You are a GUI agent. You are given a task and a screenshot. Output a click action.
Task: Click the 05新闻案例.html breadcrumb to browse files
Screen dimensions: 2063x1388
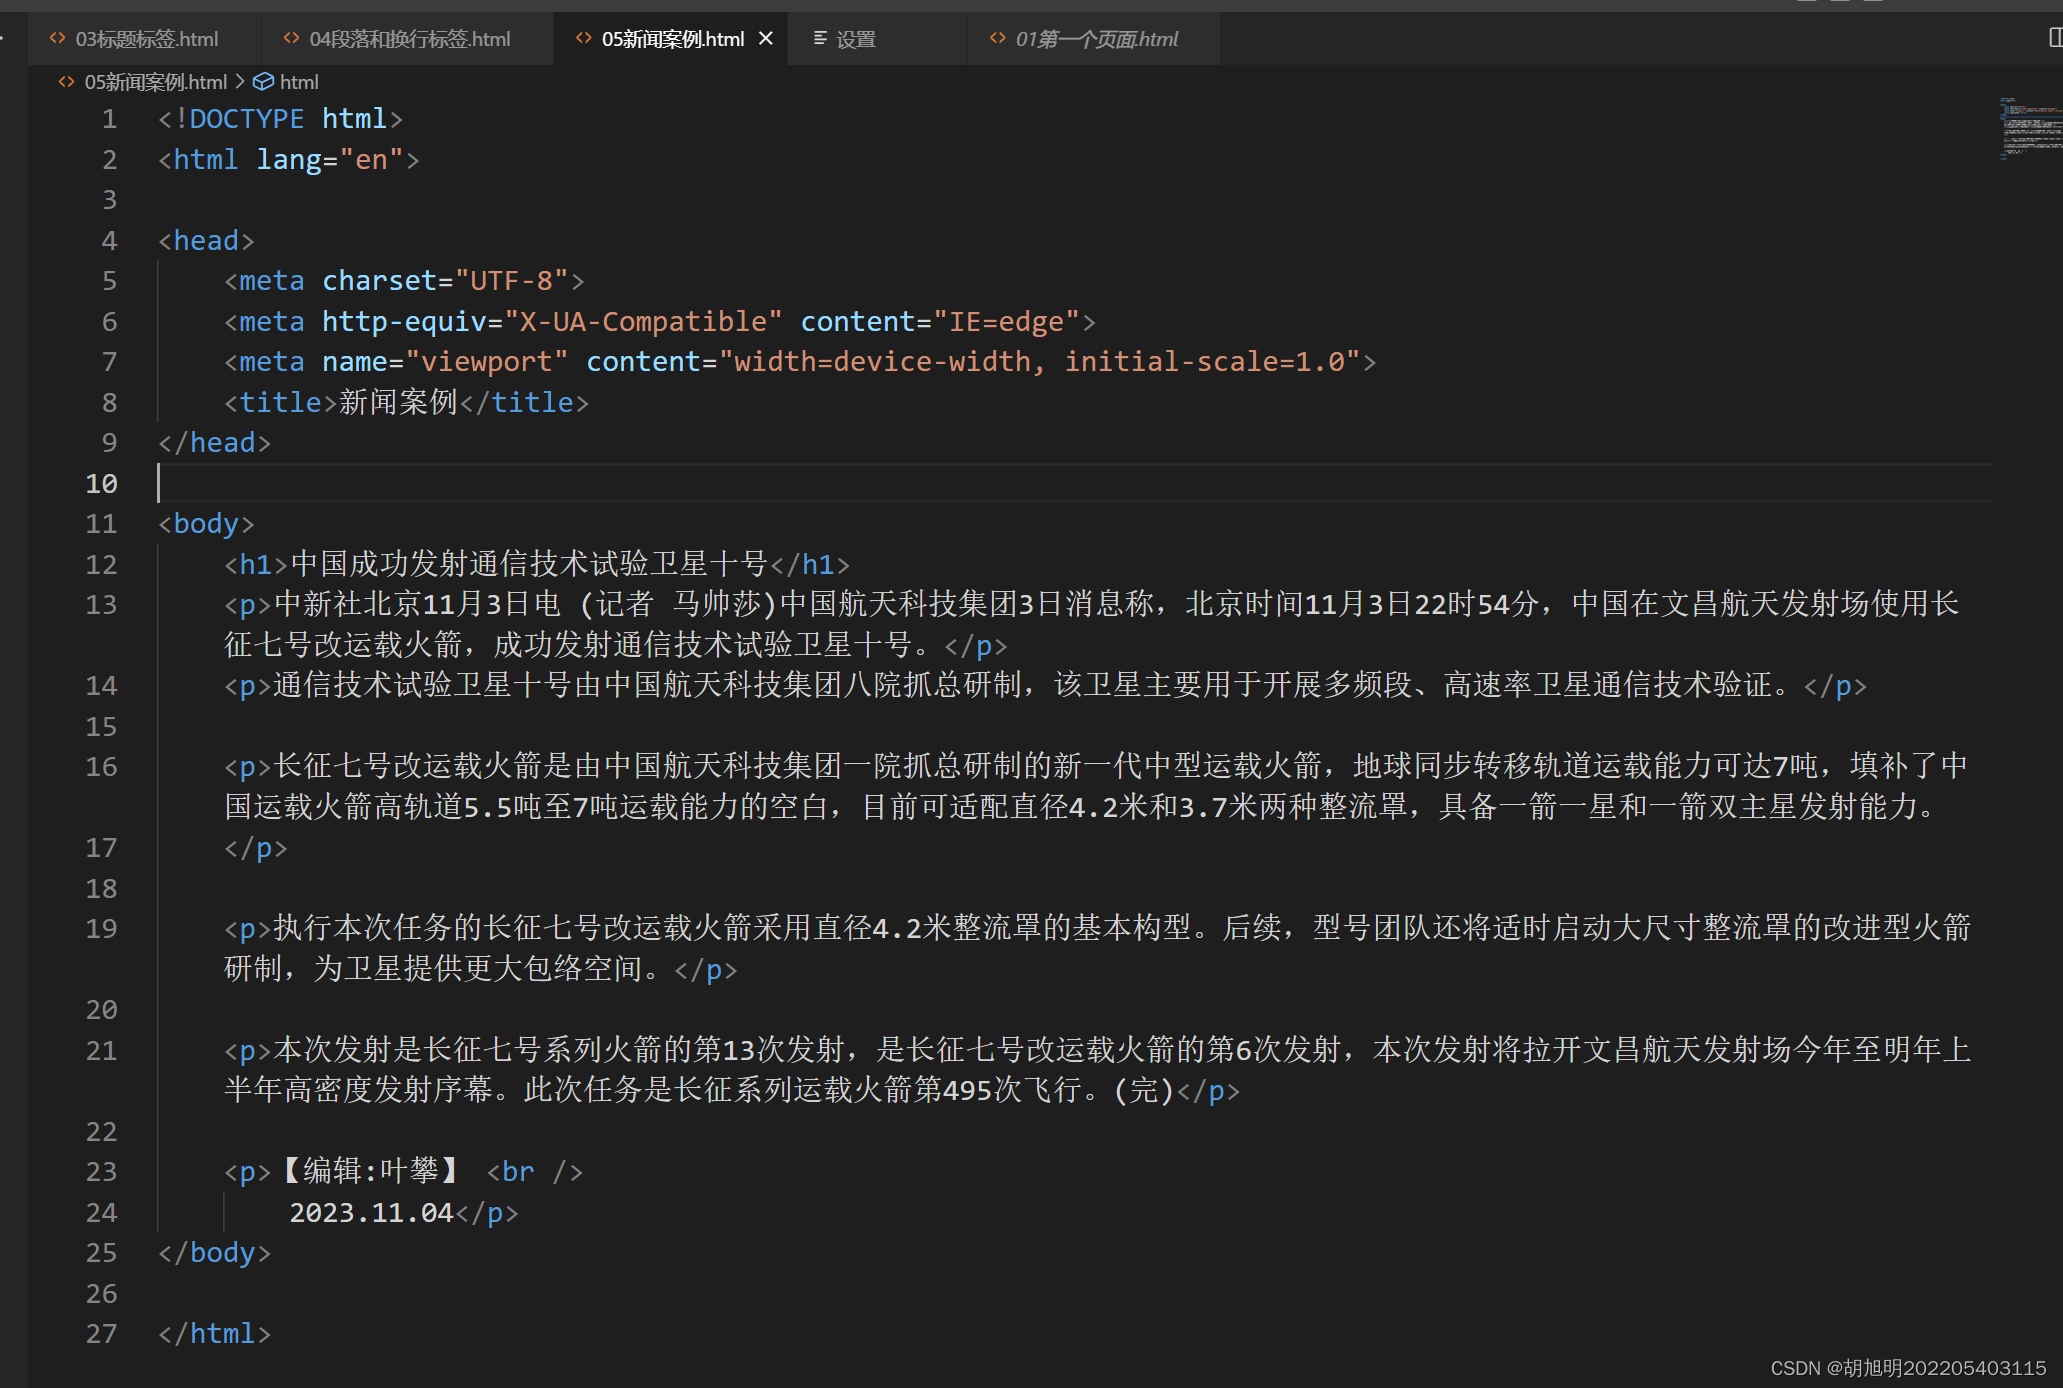(x=155, y=81)
